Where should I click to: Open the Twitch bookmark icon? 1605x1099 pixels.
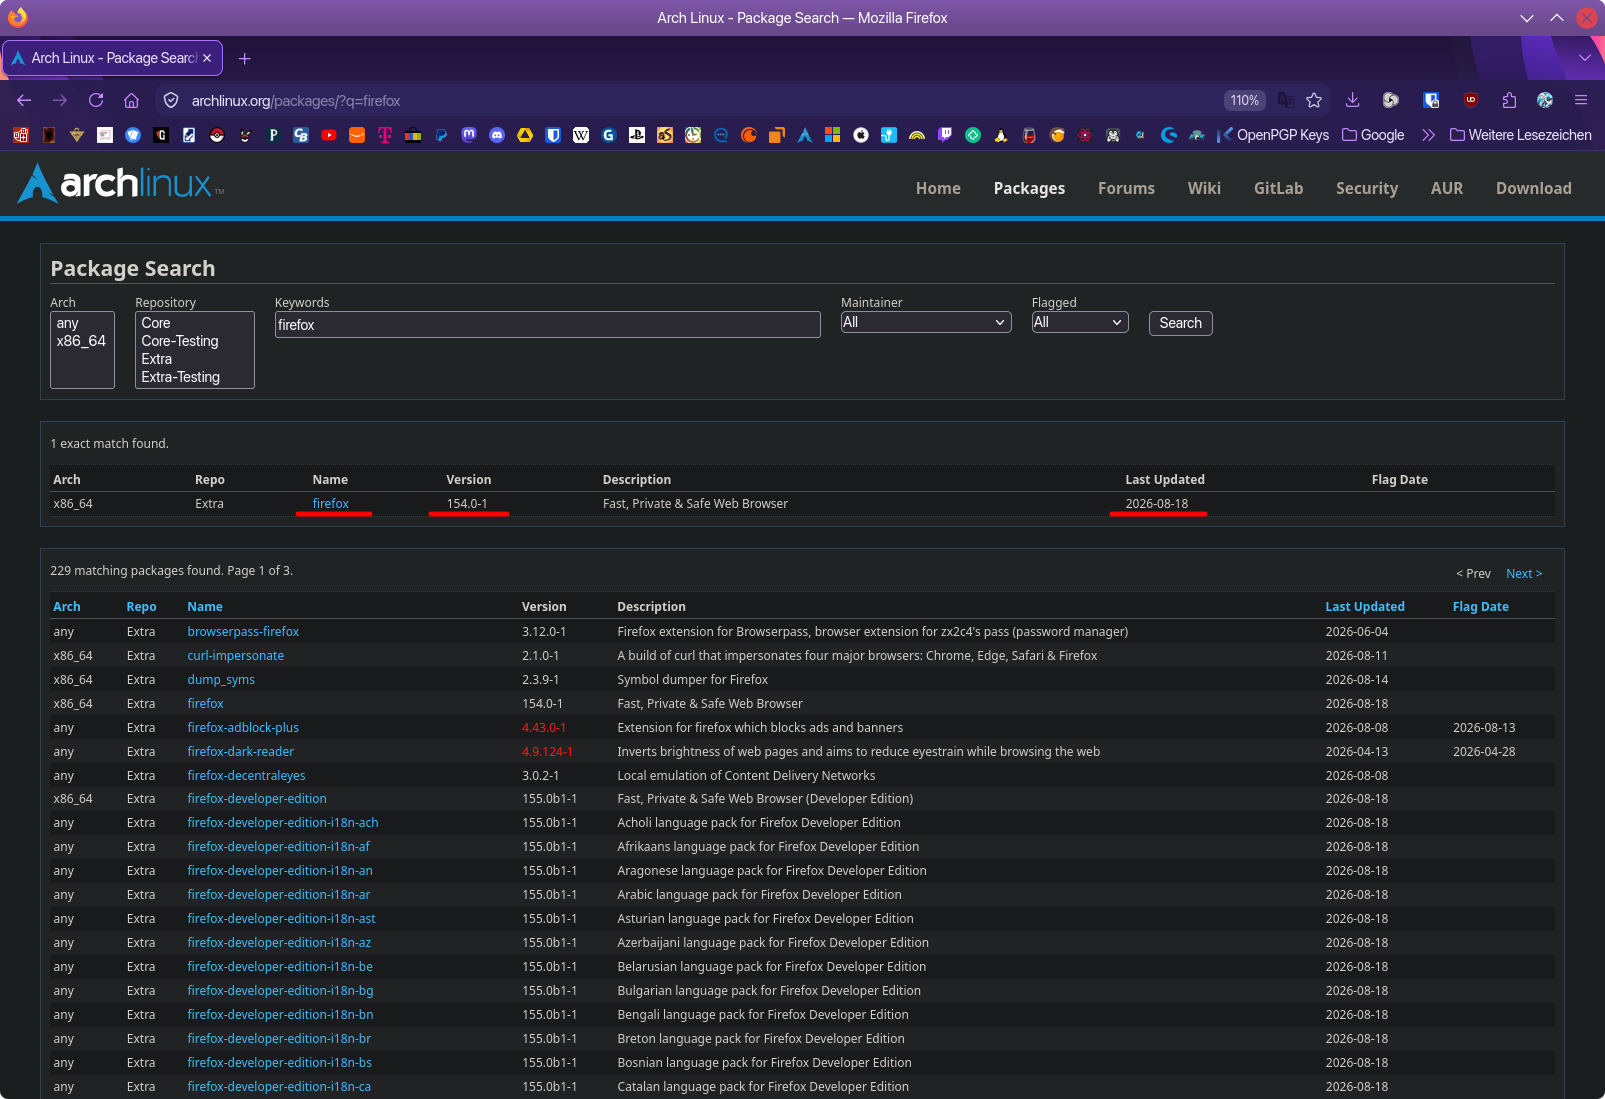coord(945,135)
